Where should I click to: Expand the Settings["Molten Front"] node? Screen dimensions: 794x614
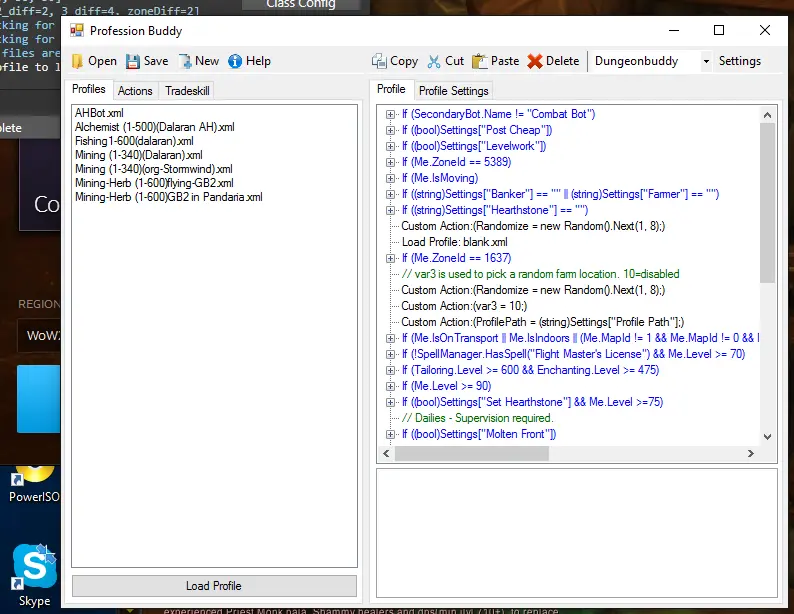tap(390, 434)
